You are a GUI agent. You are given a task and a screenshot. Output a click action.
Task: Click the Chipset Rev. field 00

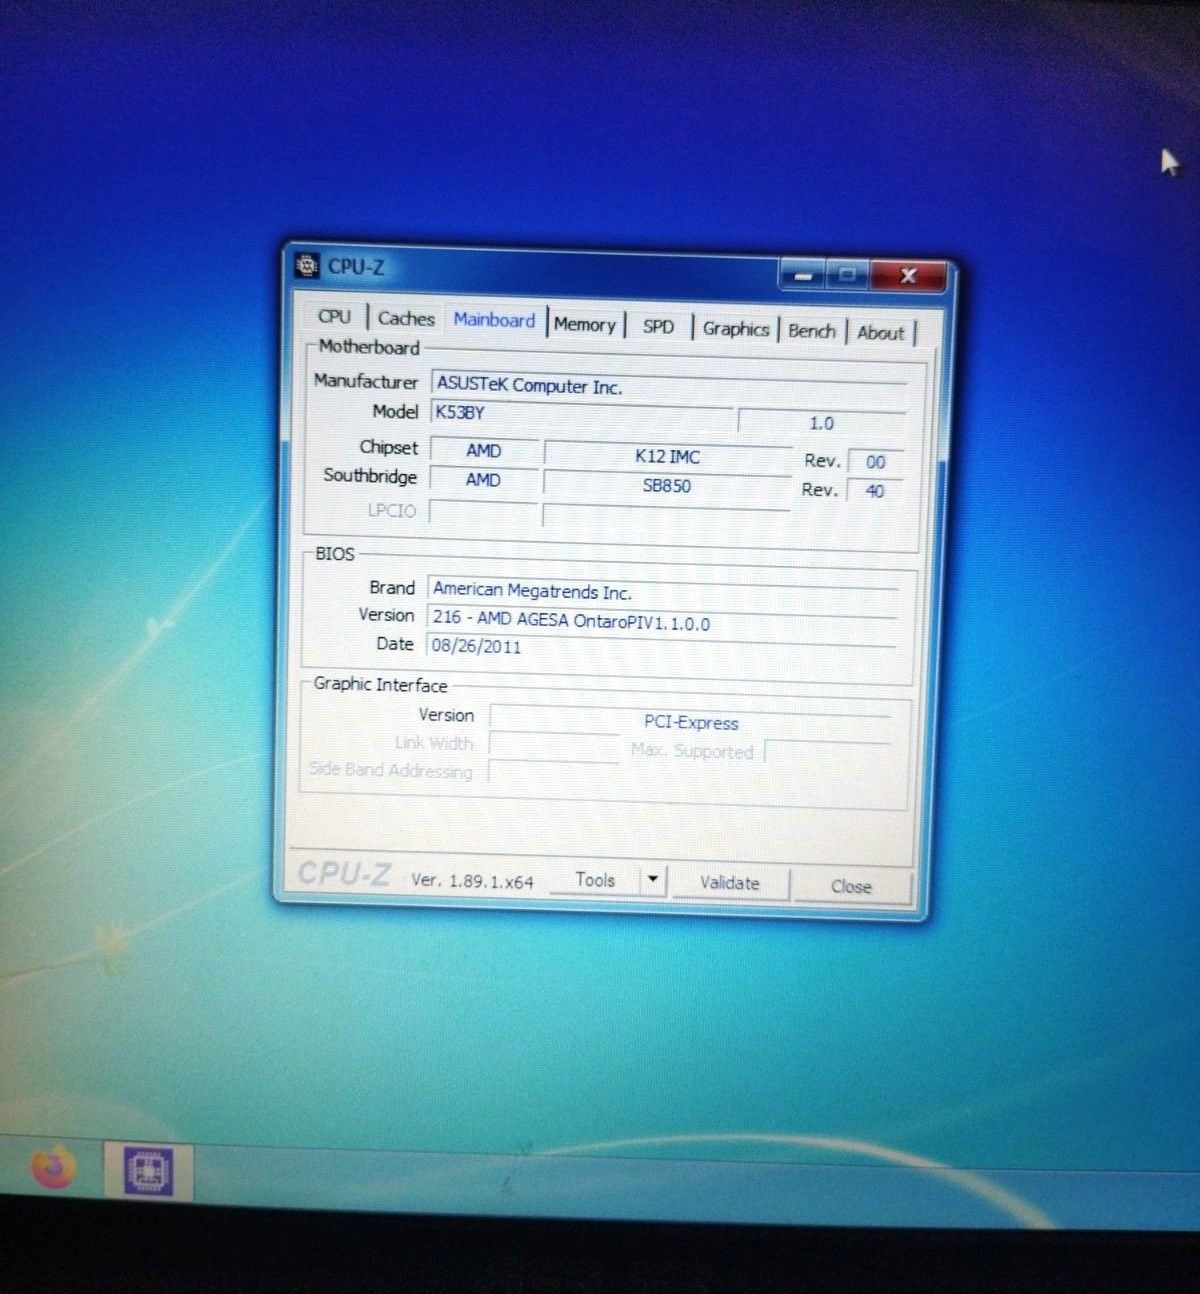tap(876, 462)
